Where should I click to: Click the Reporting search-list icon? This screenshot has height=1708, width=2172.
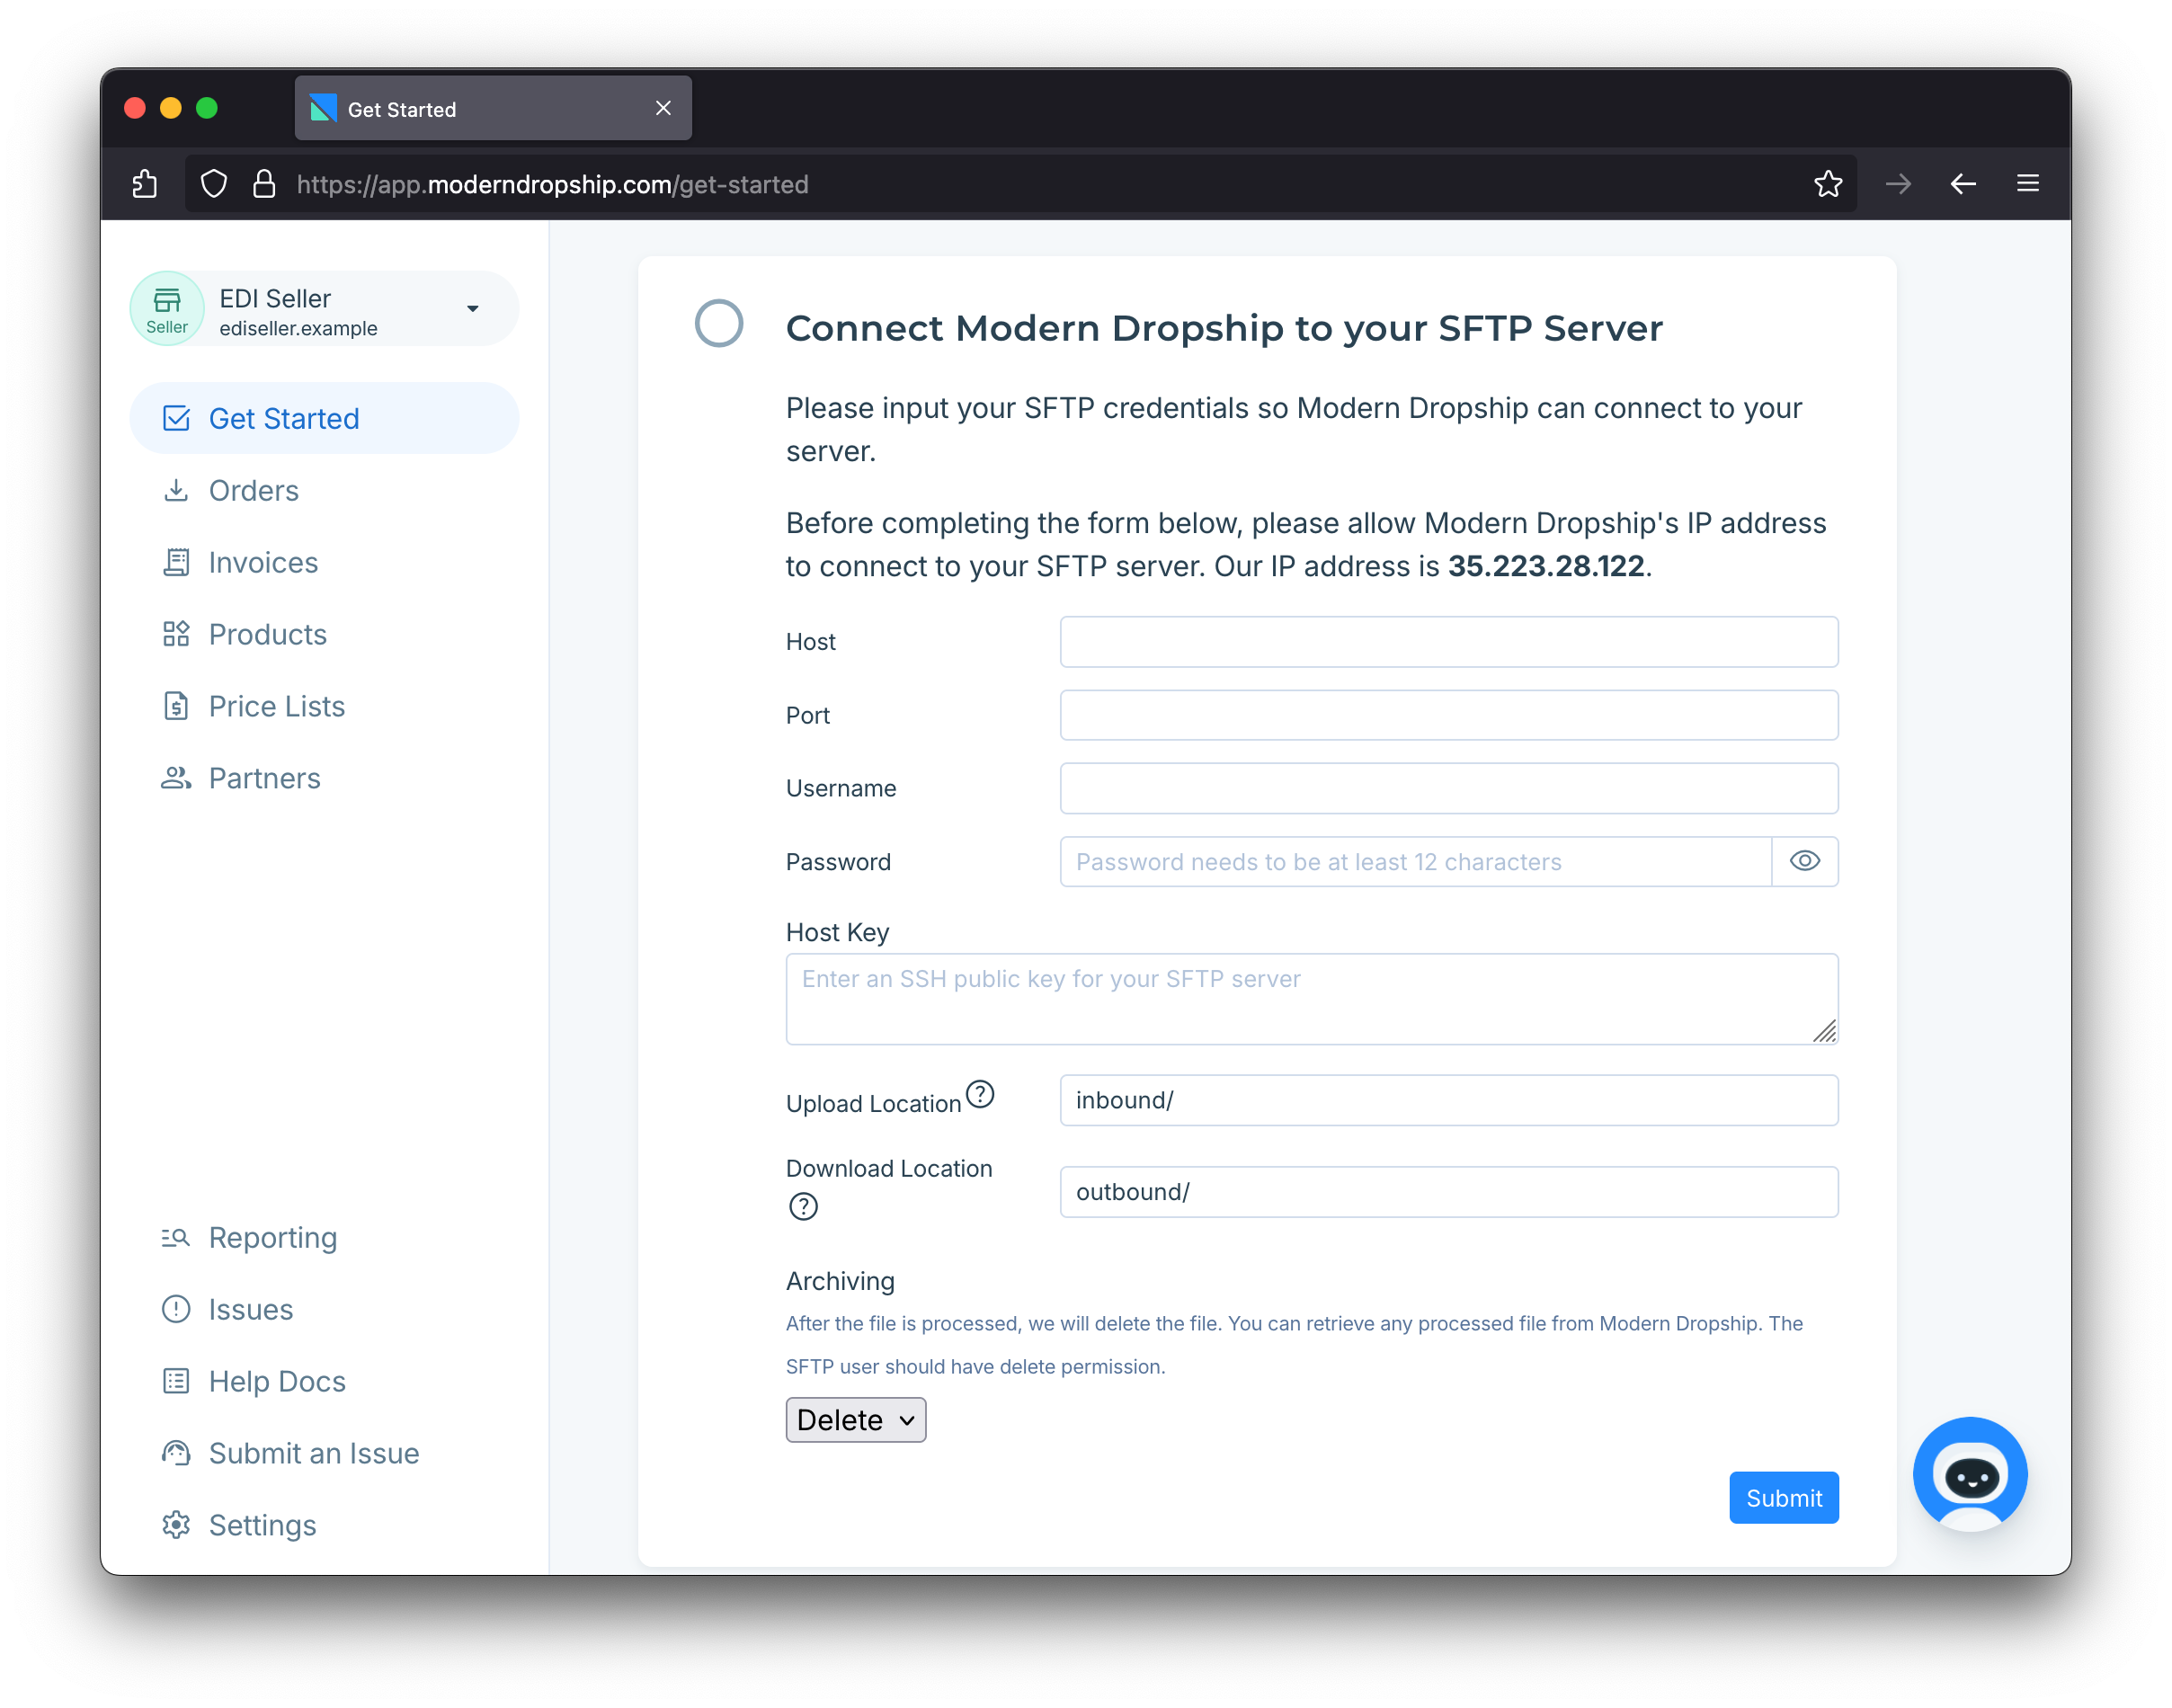click(x=176, y=1238)
